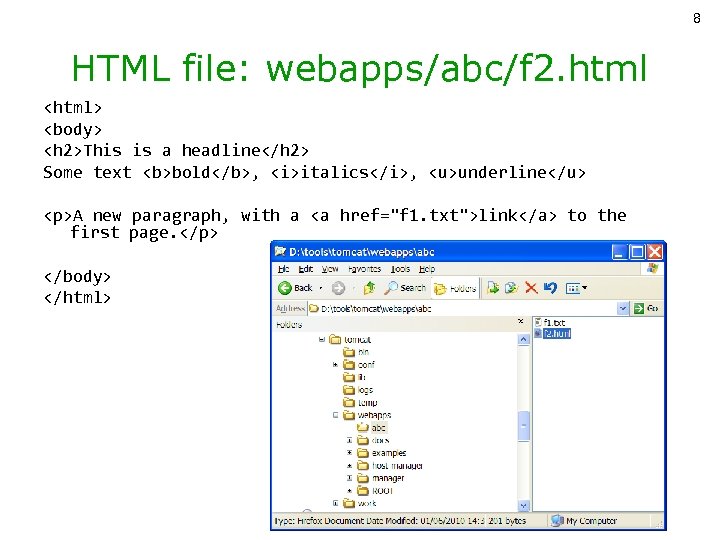
Task: Expand the docs folder node
Action: click(349, 440)
